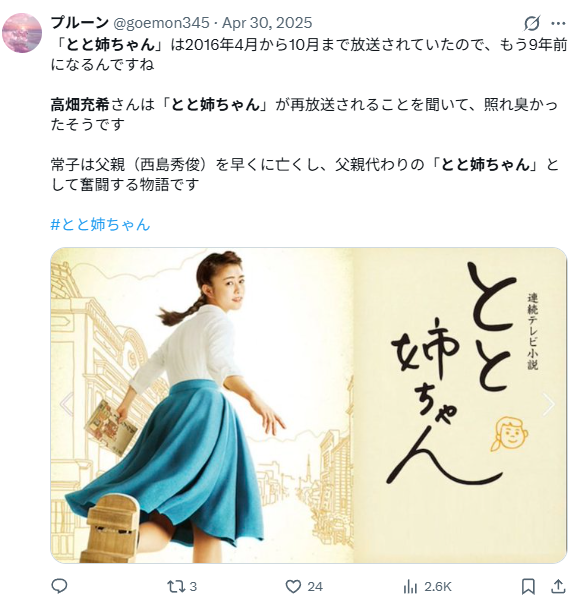Click the like count 24

(x=315, y=587)
